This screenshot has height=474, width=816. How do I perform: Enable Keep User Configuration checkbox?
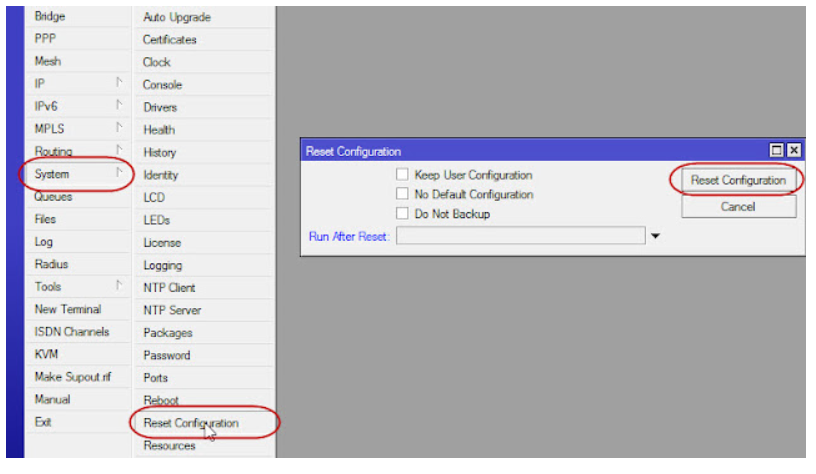tap(402, 174)
